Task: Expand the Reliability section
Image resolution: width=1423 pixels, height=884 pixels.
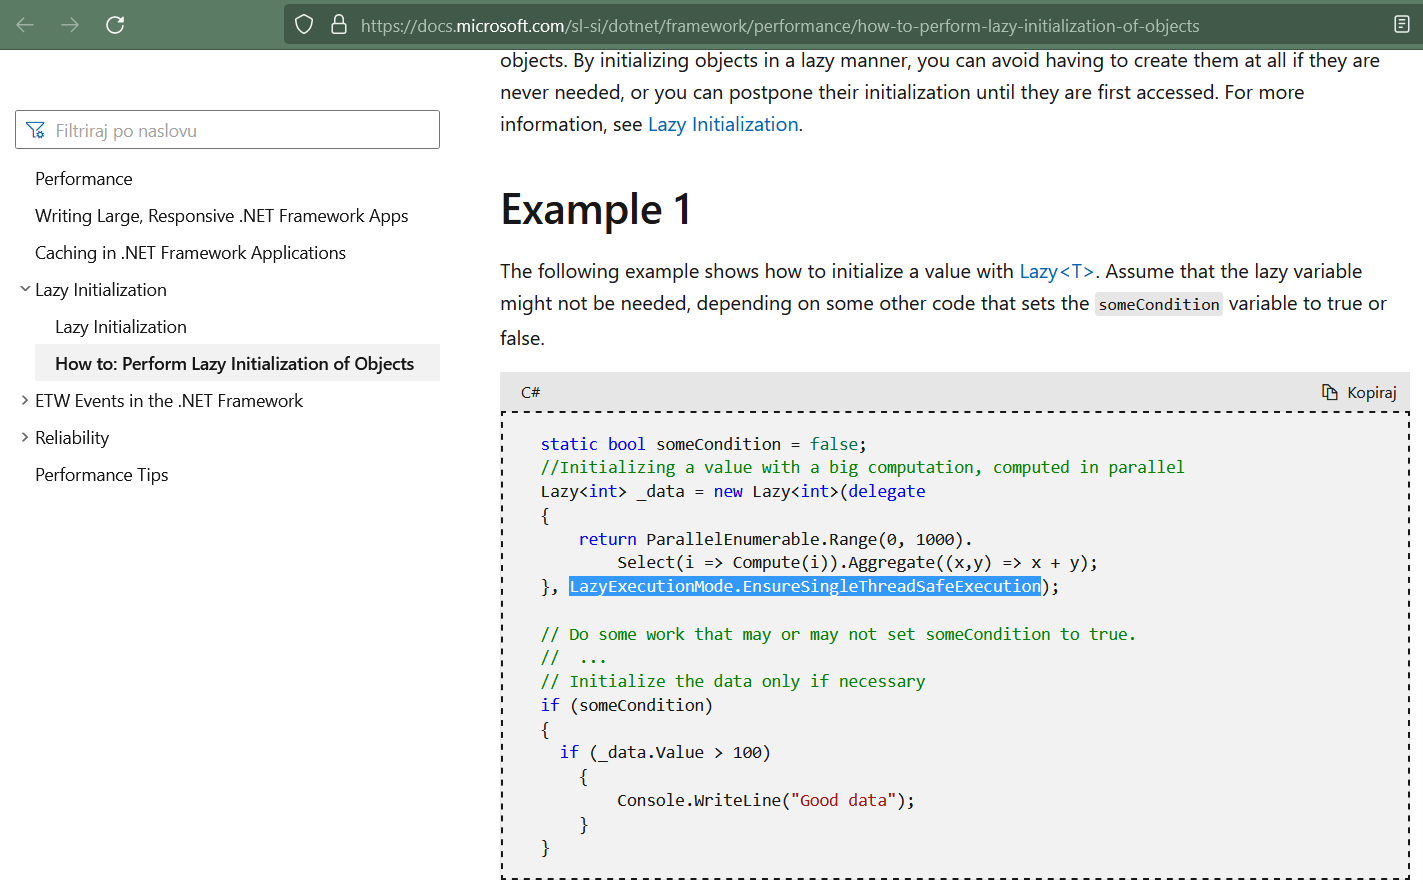Action: [24, 437]
